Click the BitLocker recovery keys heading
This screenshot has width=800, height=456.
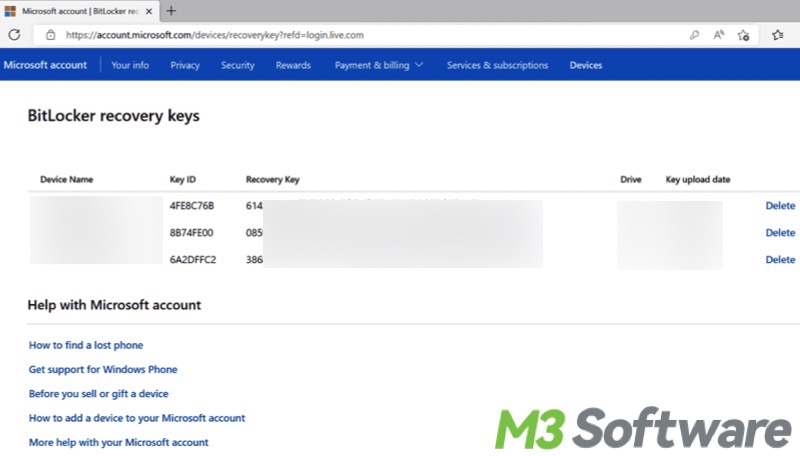(113, 116)
